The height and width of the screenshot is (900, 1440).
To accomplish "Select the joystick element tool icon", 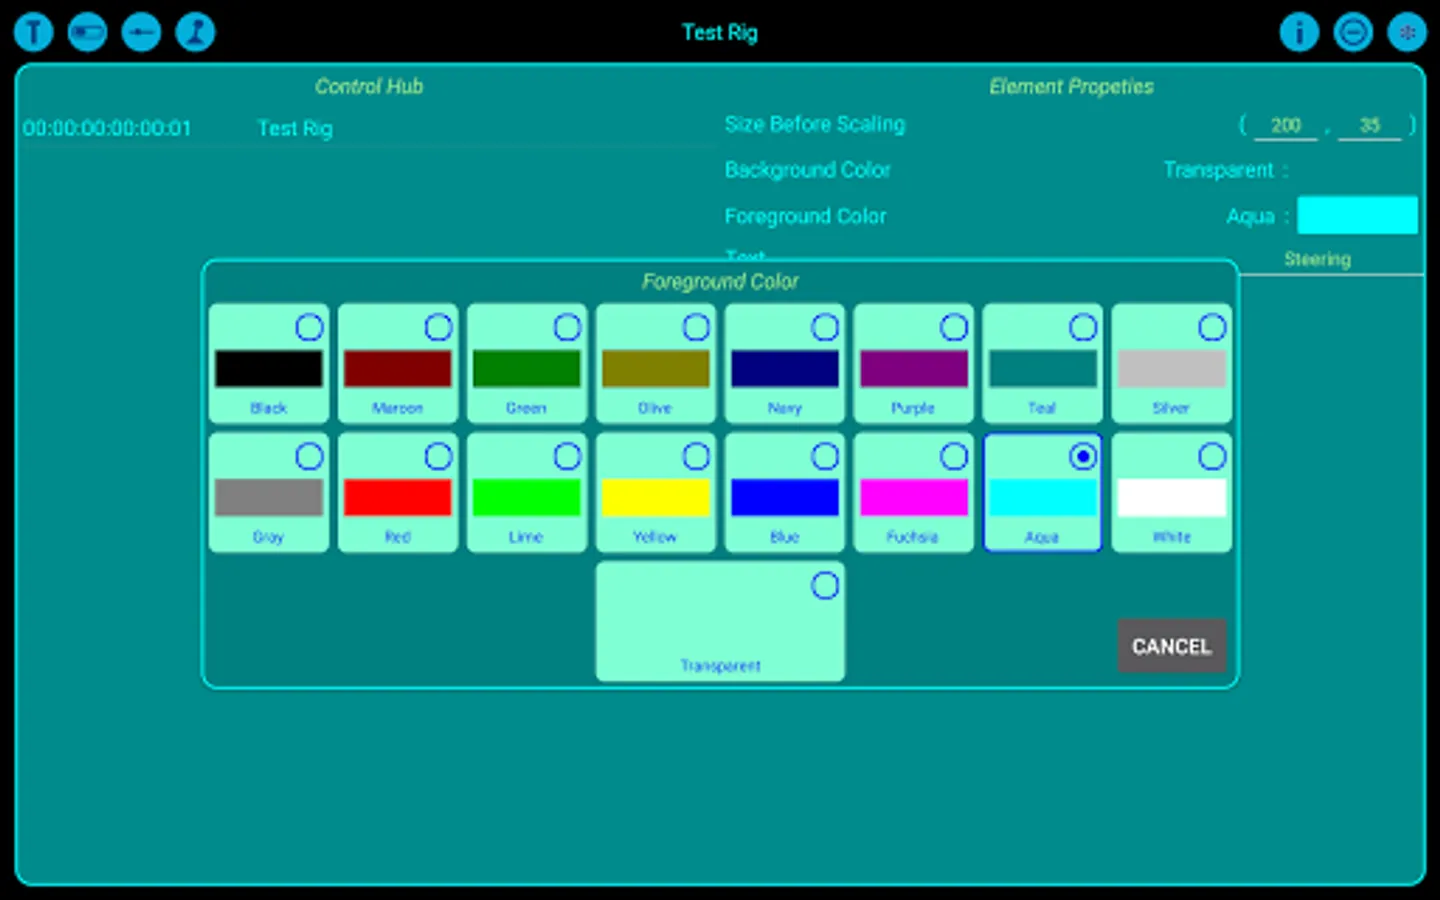I will click(x=195, y=32).
